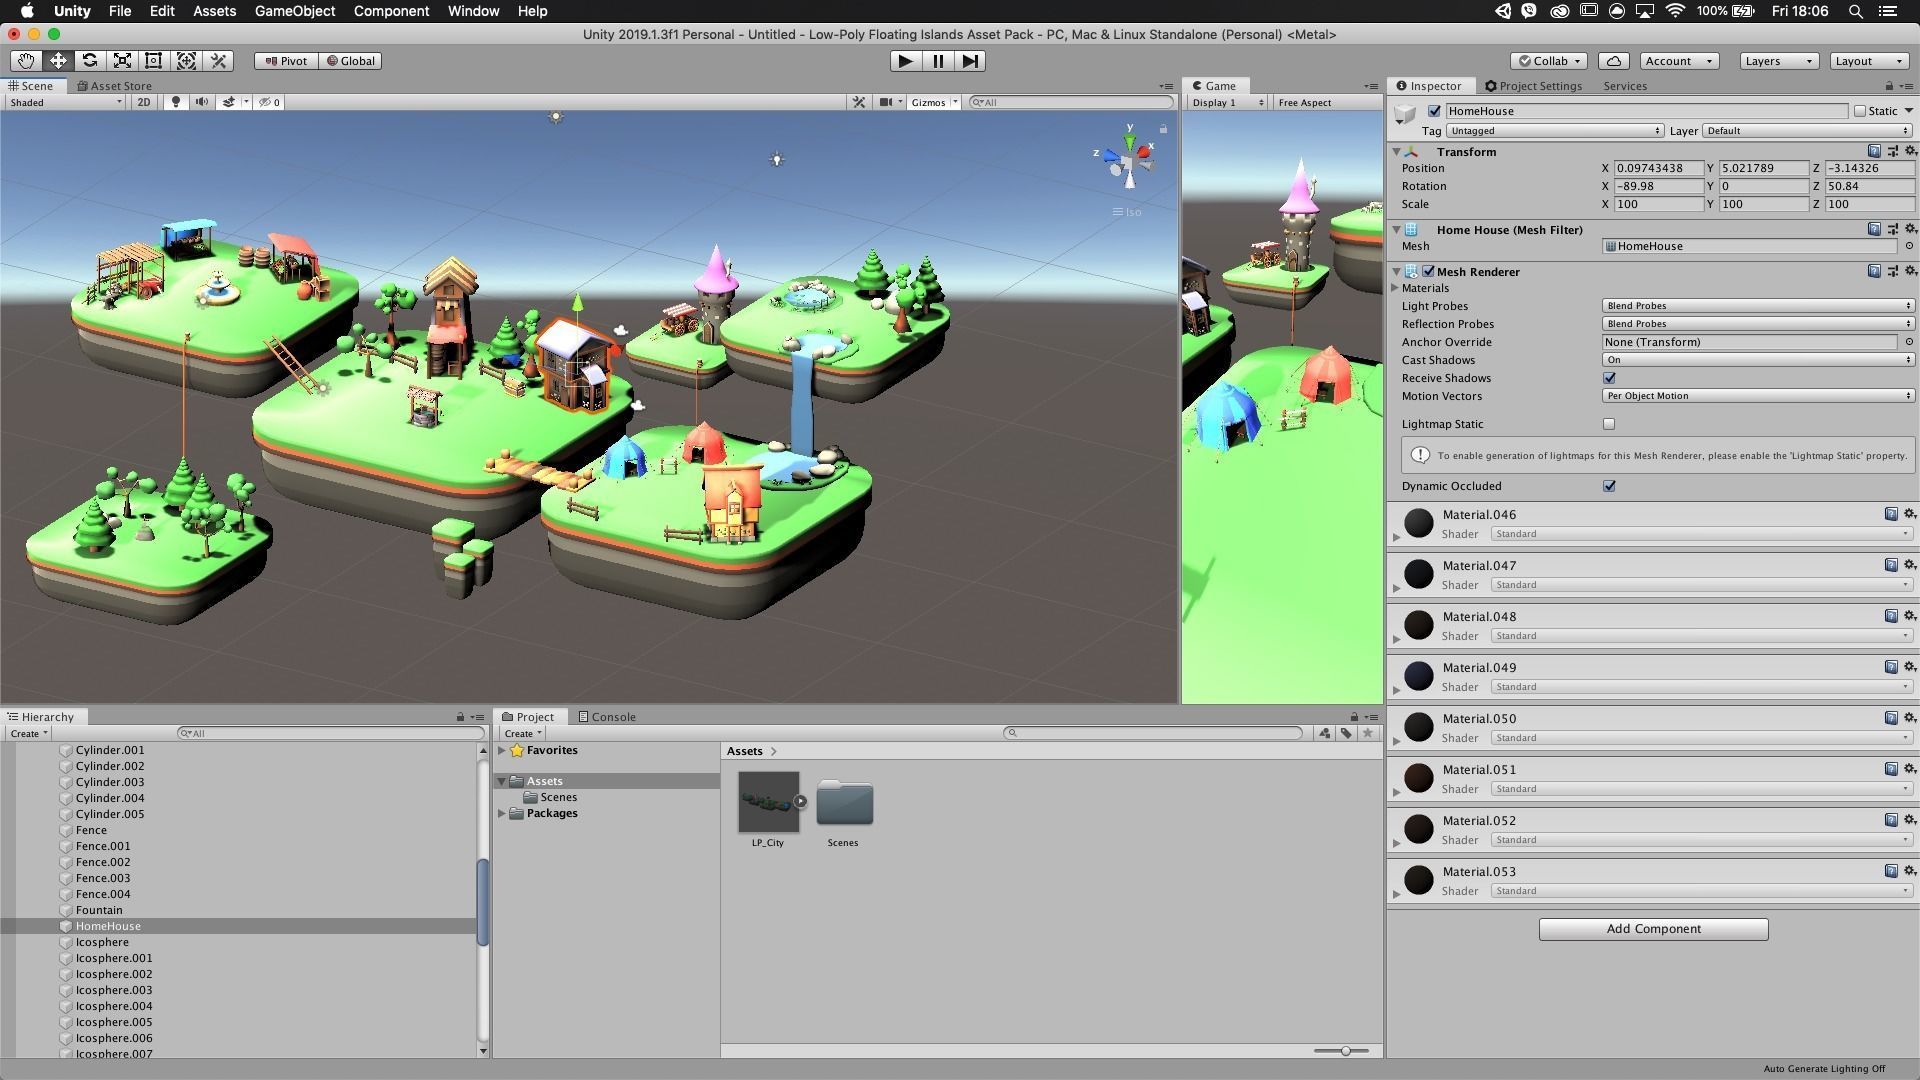Open the Reflection Probes dropdown
This screenshot has height=1080, width=1920.
tap(1758, 324)
